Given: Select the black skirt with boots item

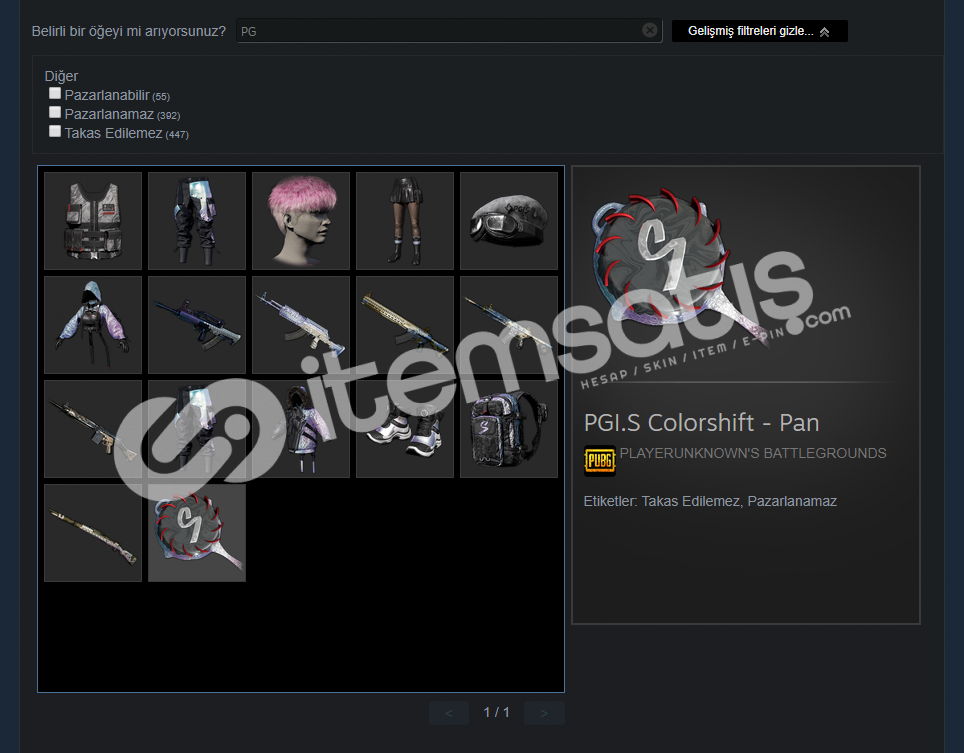Looking at the screenshot, I should click(405, 221).
